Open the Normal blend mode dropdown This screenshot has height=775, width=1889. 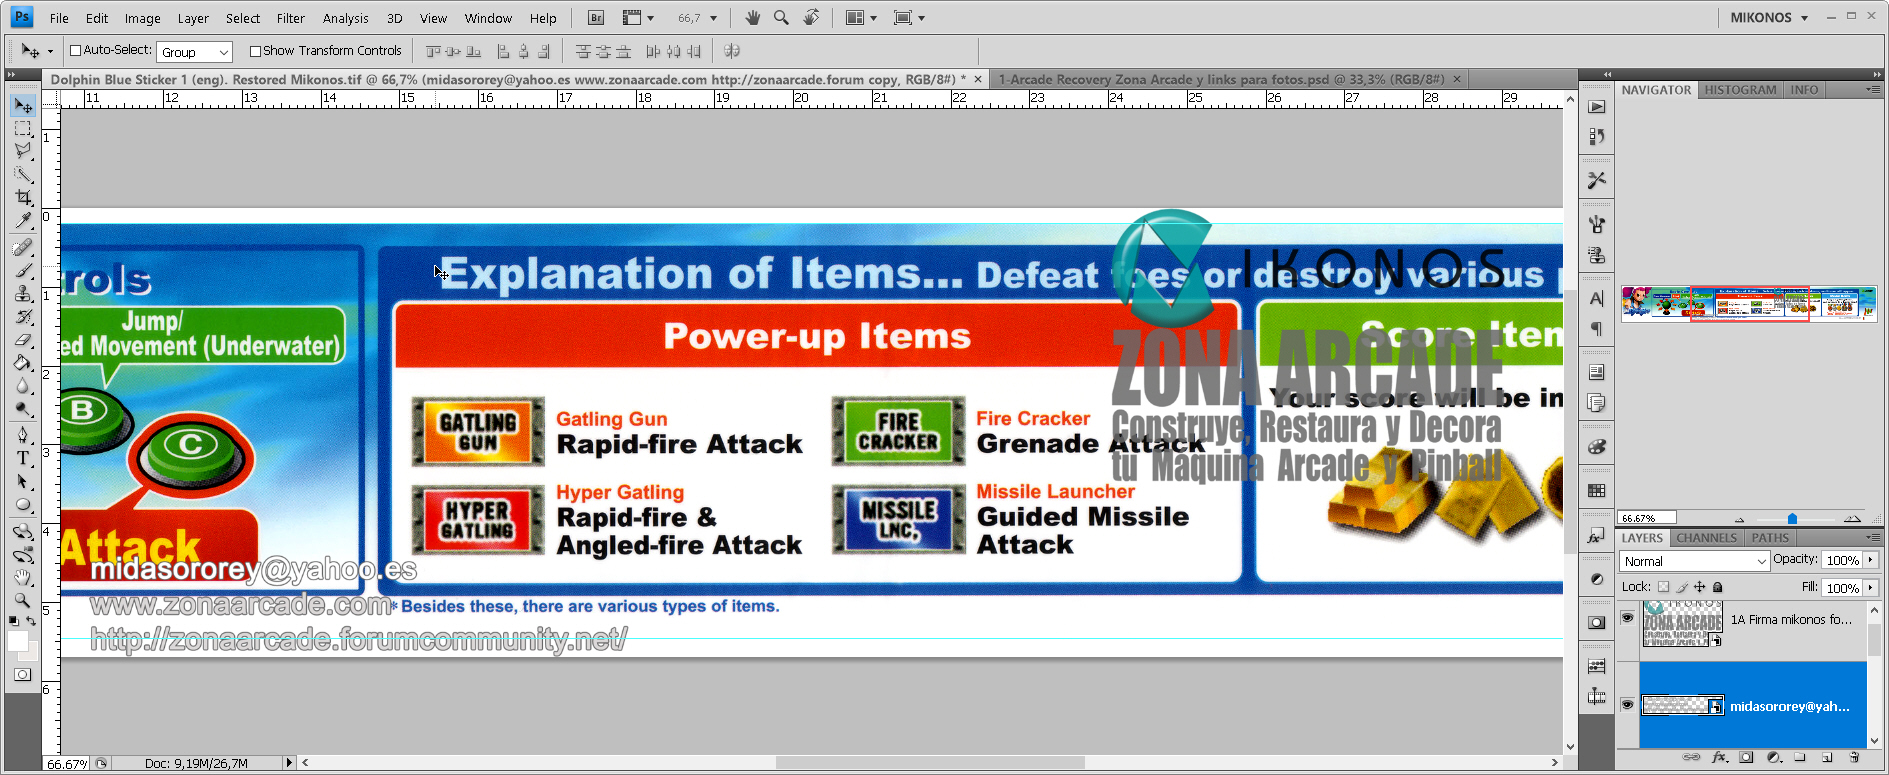[x=1694, y=561]
